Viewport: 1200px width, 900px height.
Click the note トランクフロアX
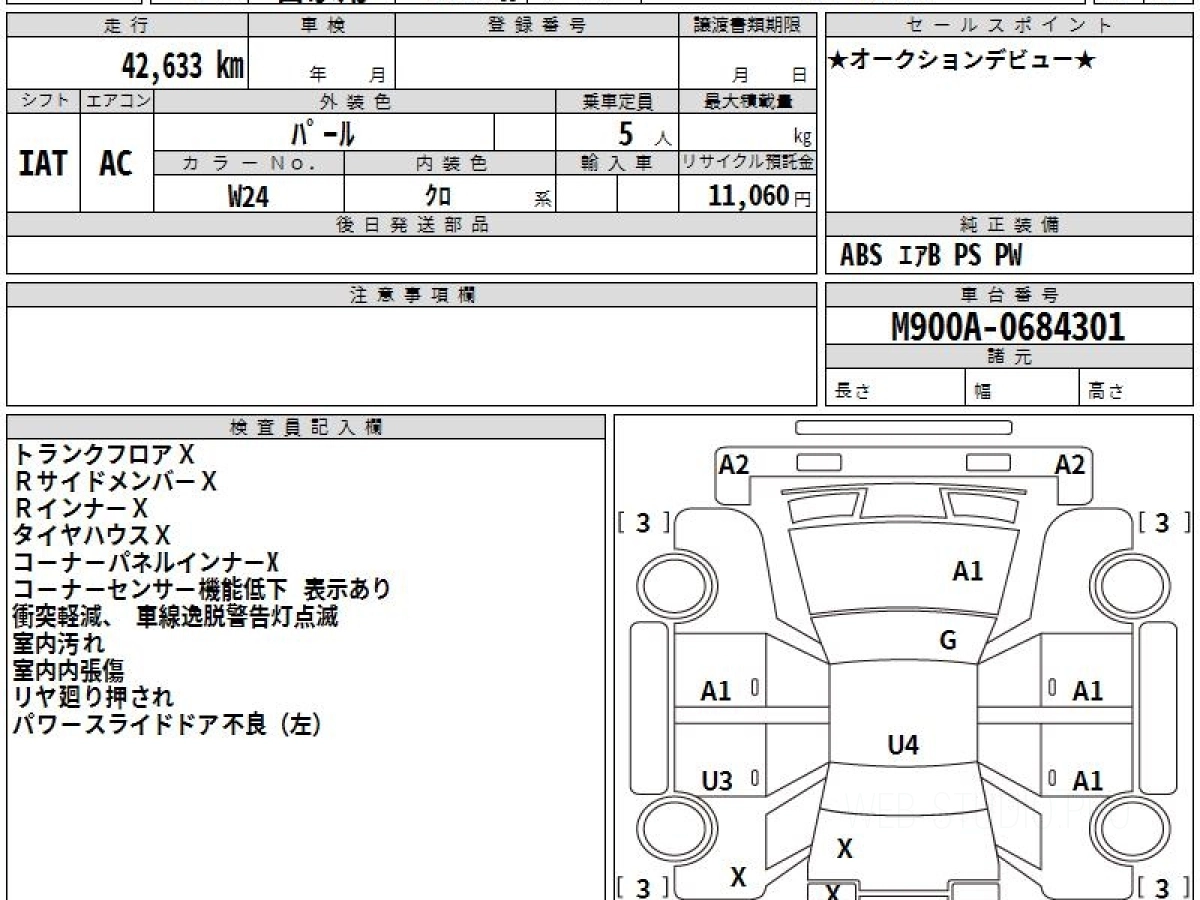pyautogui.click(x=103, y=454)
